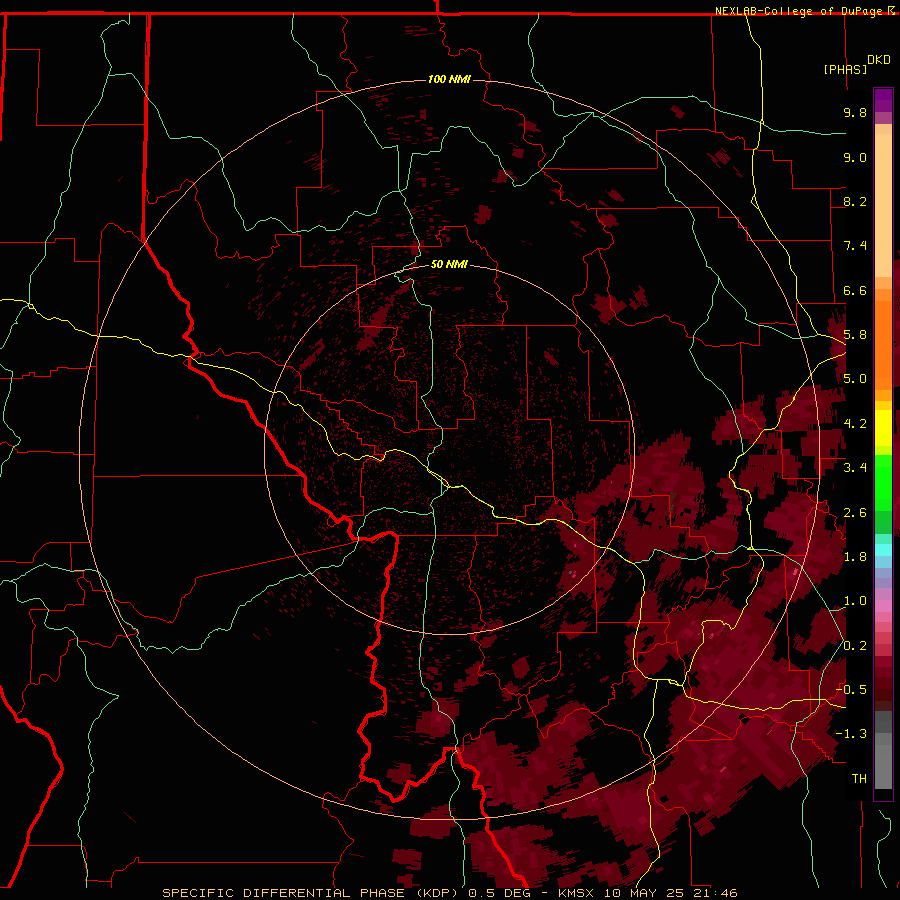Viewport: 900px width, 900px height.
Task: Click the '100 NMI' range ring label
Action: click(449, 79)
